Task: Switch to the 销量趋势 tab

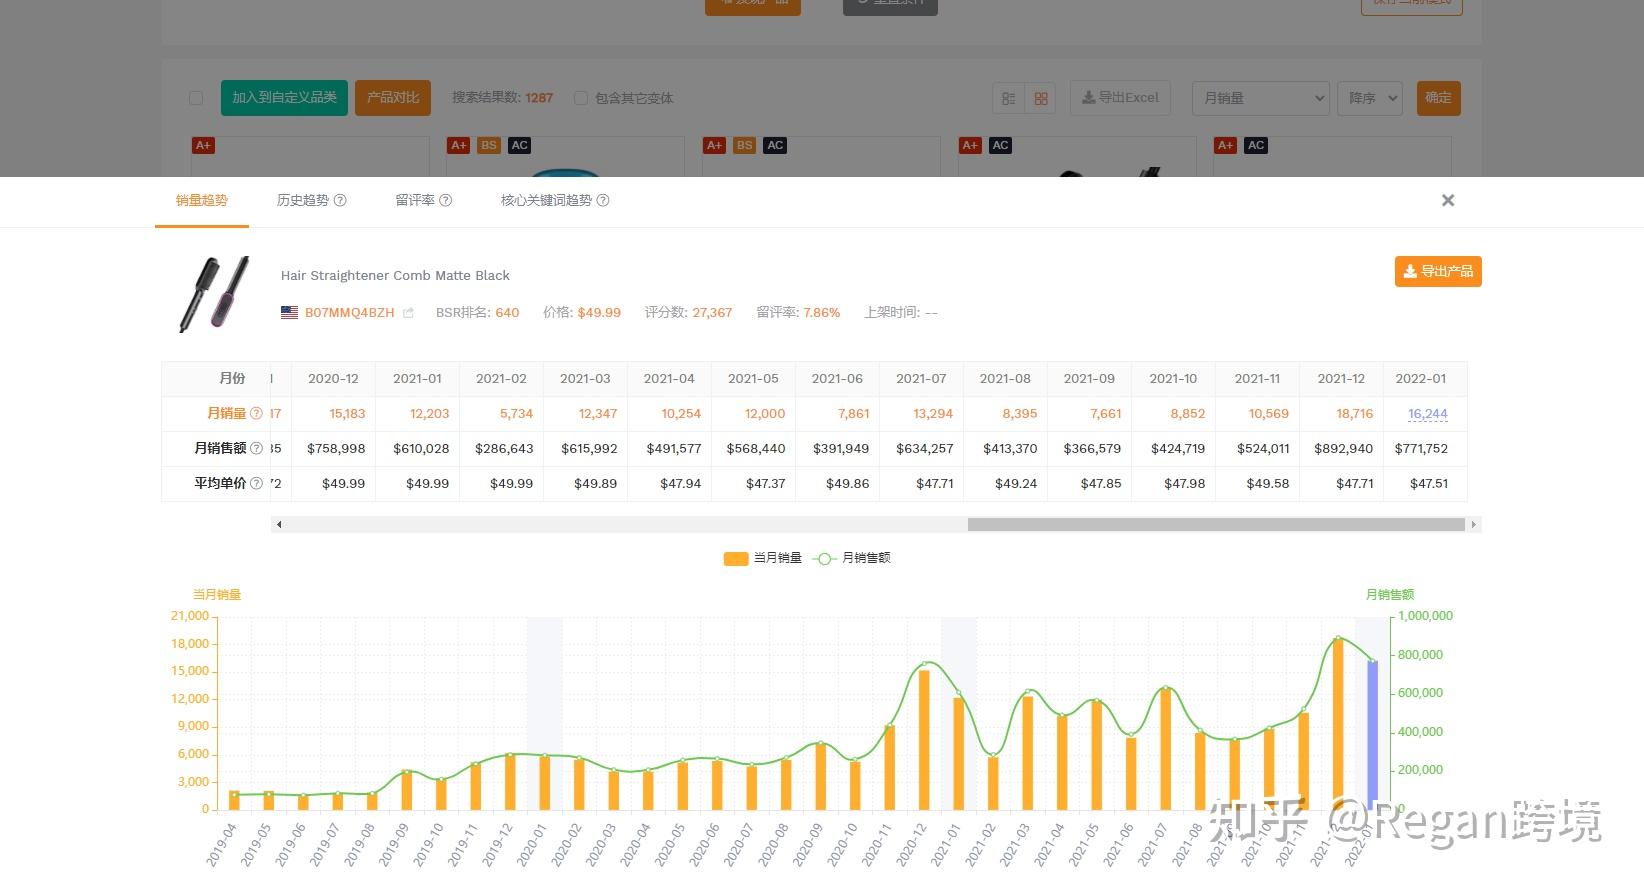Action: [202, 200]
